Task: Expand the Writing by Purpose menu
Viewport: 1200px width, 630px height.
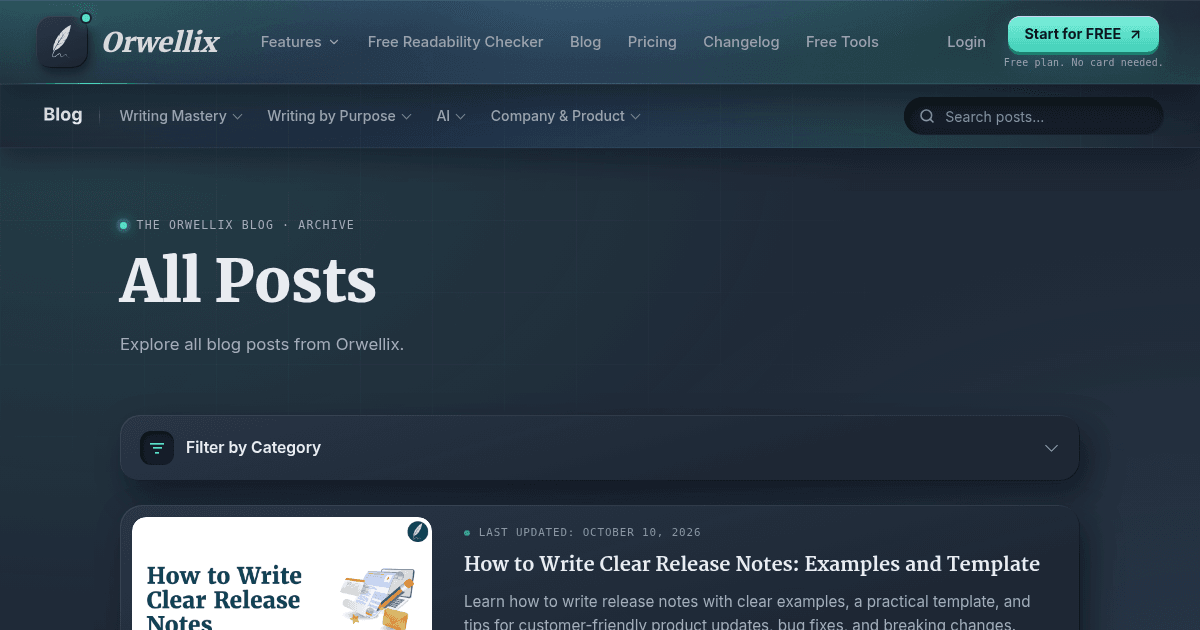Action: tap(339, 116)
